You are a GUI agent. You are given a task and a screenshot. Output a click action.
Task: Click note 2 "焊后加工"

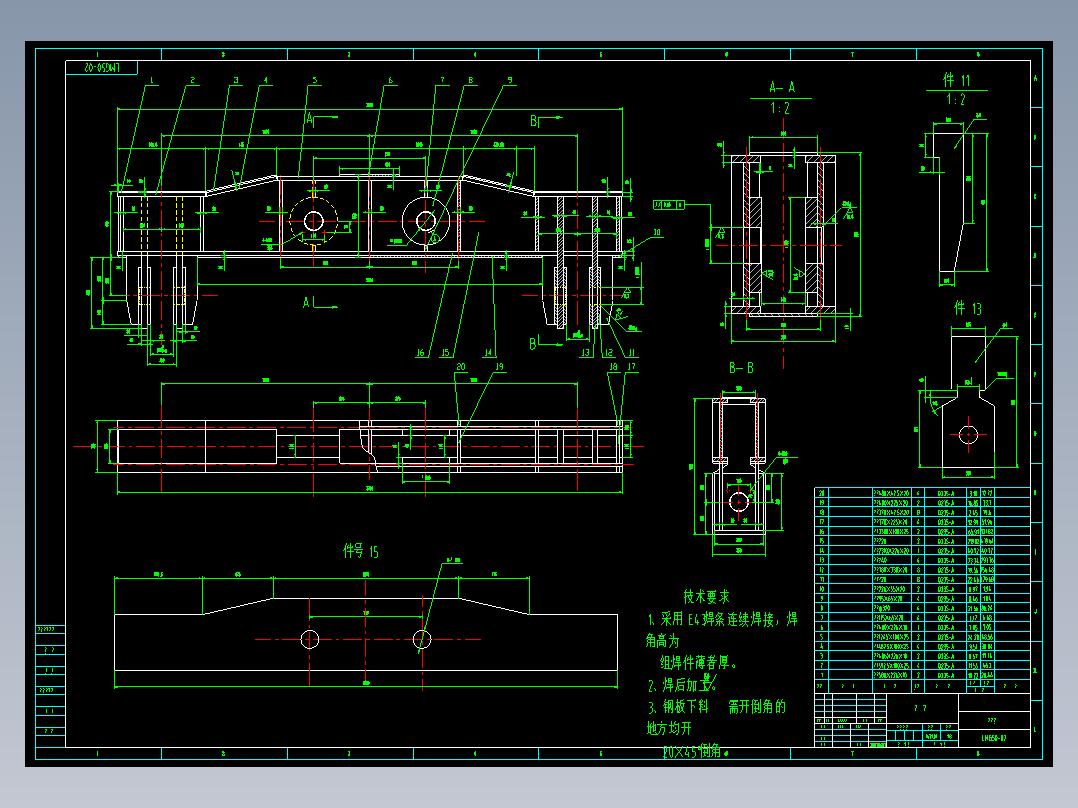coord(682,685)
